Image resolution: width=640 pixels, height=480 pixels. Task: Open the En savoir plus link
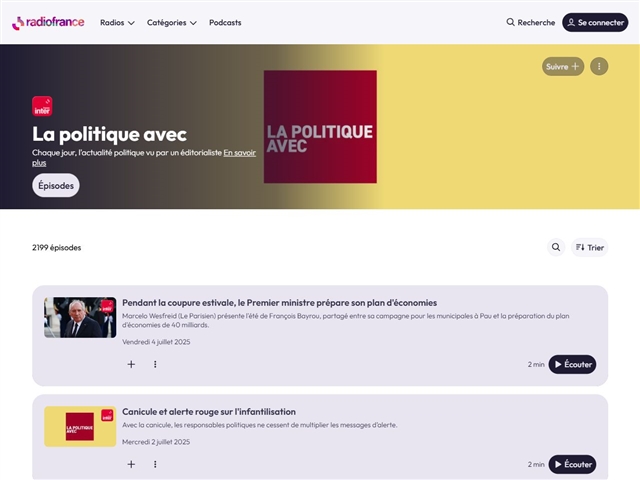tap(239, 153)
